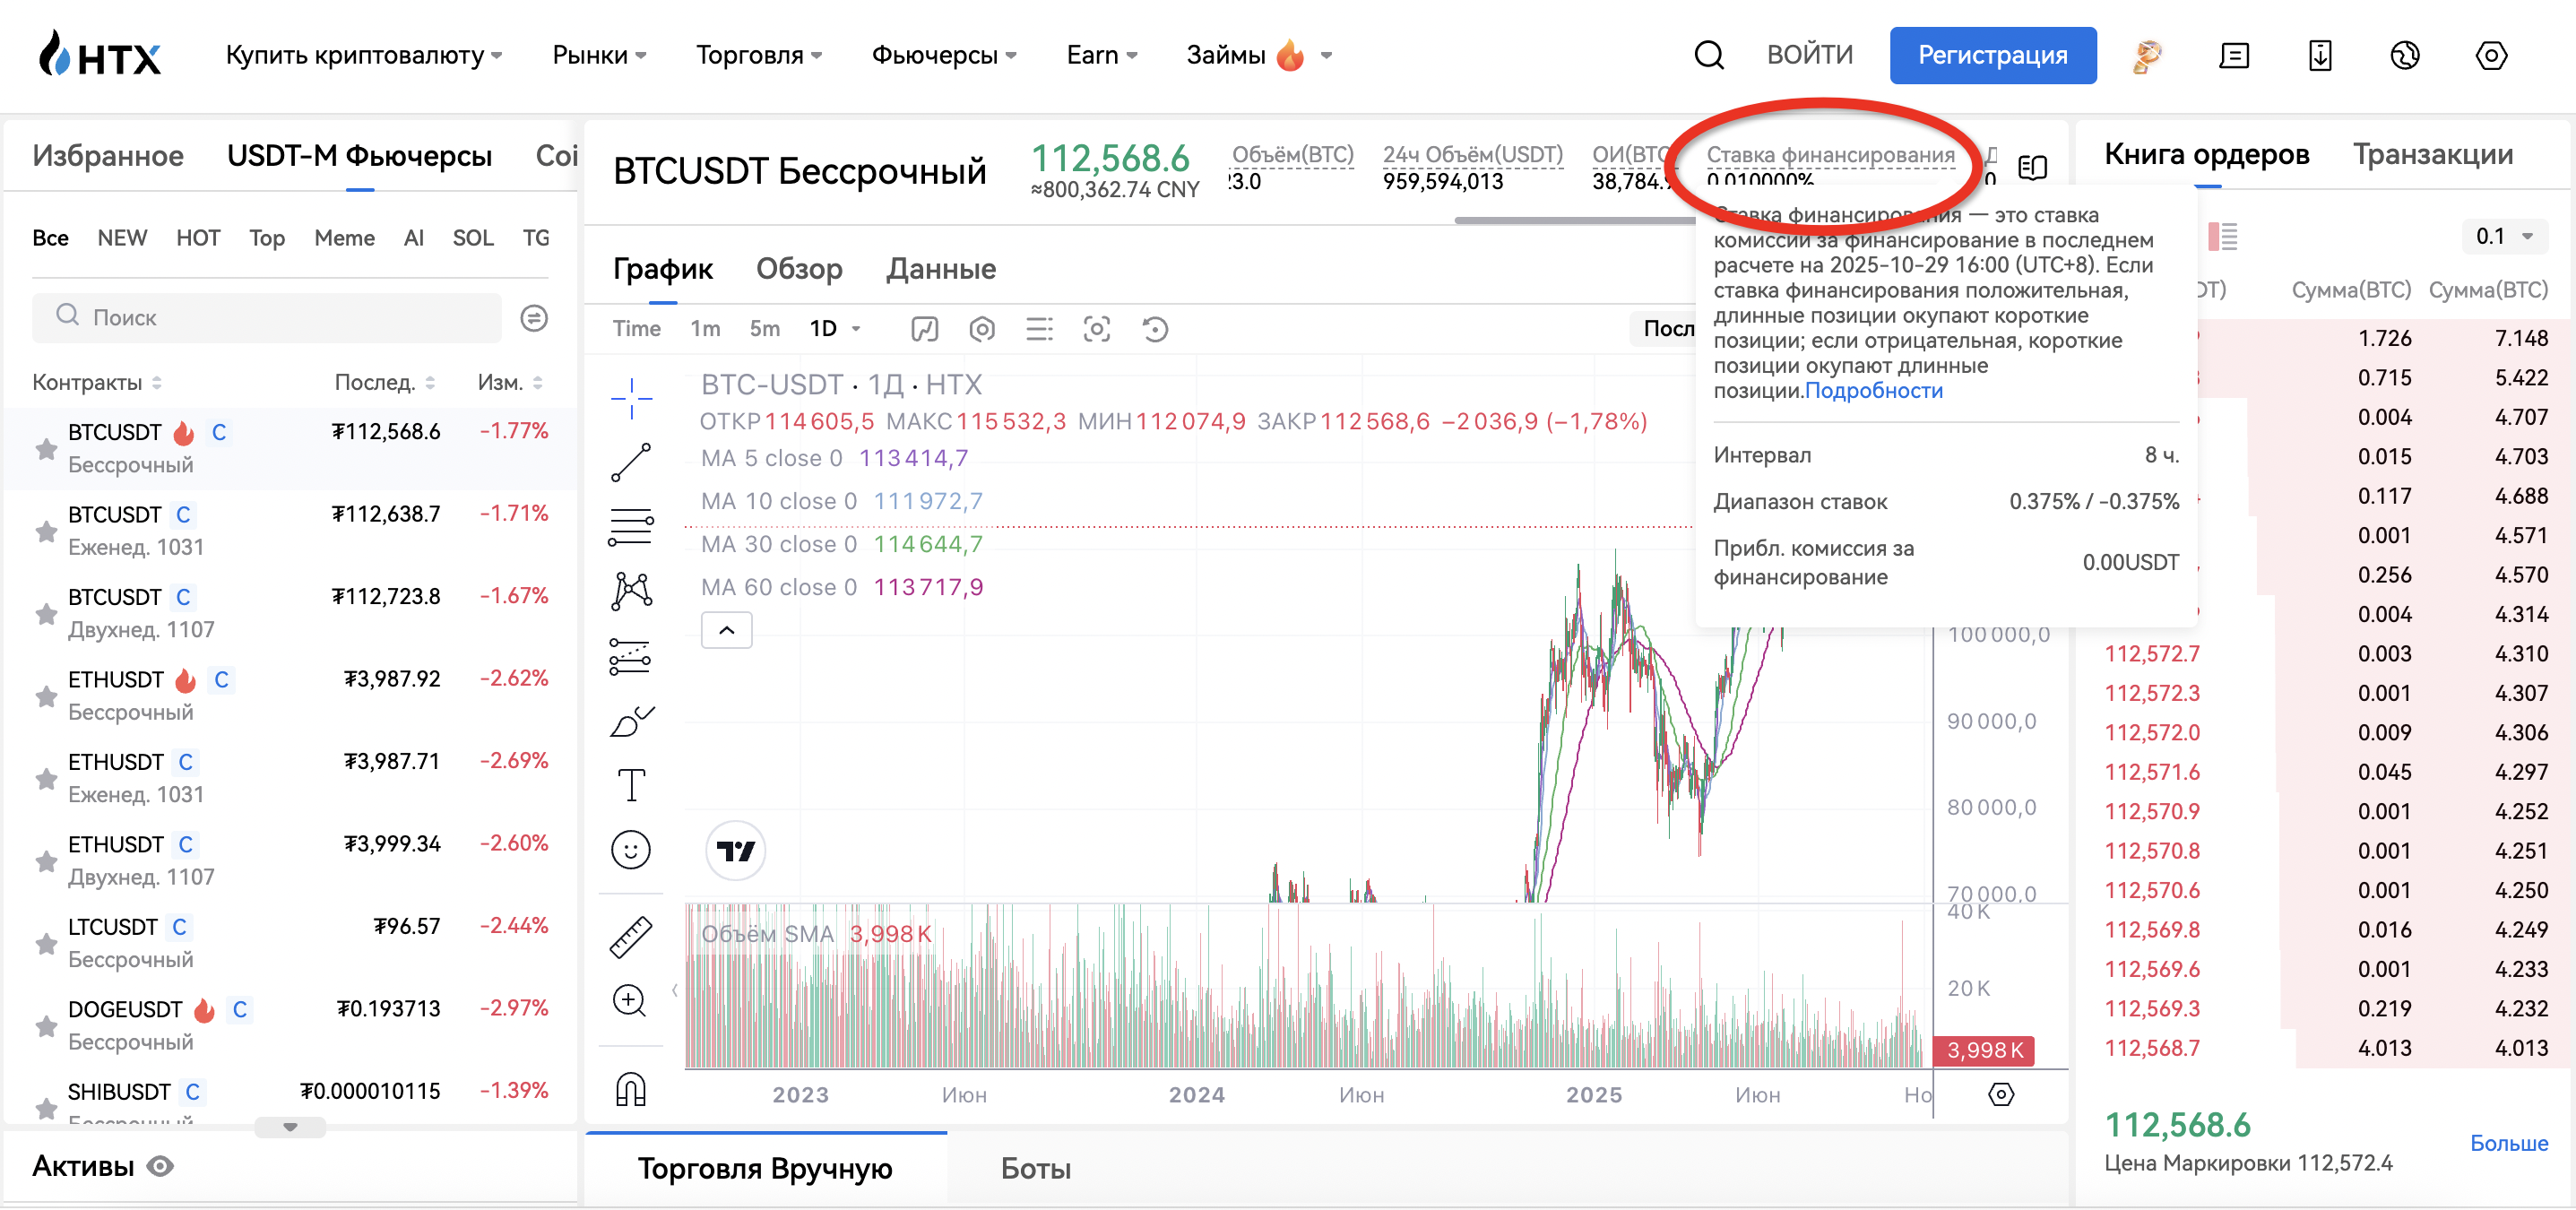
Task: Click the search magnifier icon in header
Action: tap(1708, 55)
